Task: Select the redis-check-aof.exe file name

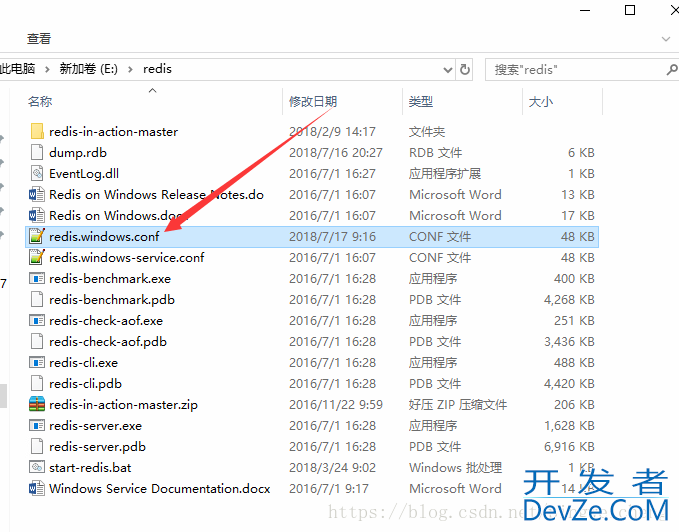Action: coord(106,320)
